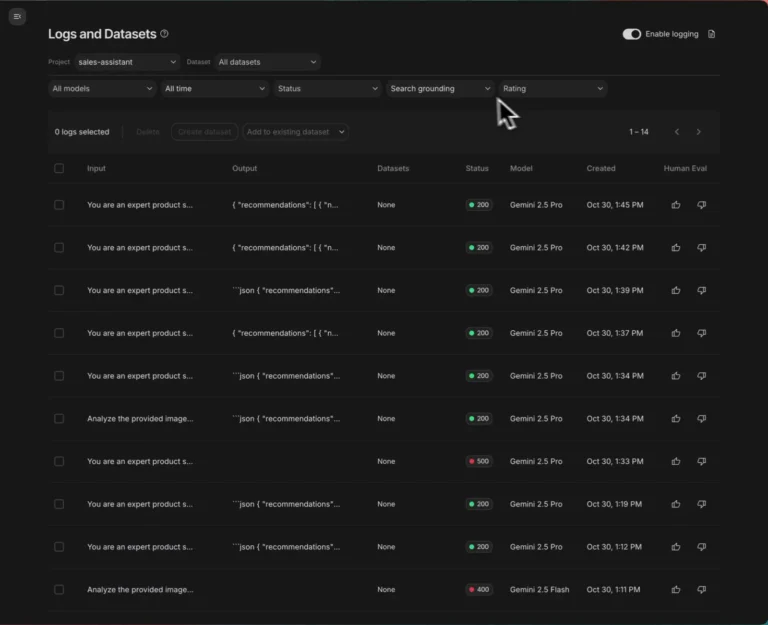Thumbs down the Oct 30, 1:12 PM log

coord(701,547)
